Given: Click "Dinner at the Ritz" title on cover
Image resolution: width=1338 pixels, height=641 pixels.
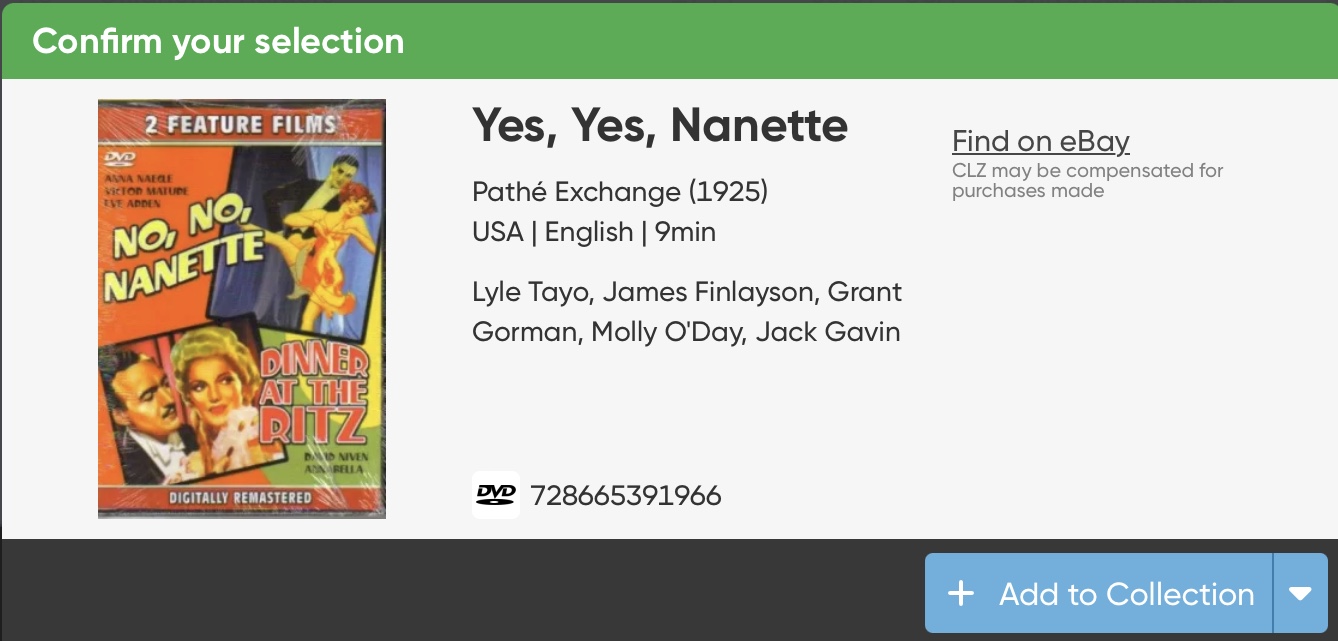Looking at the screenshot, I should coord(316,396).
